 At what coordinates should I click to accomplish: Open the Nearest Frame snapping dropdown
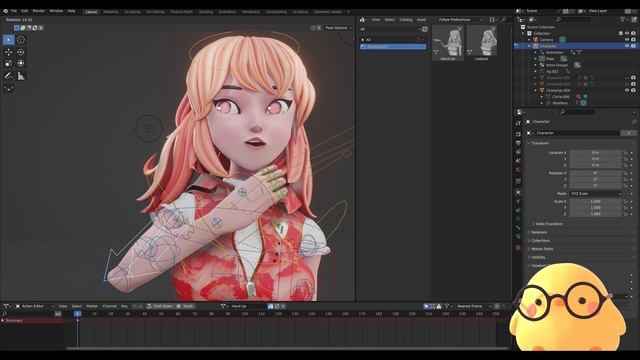coord(473,306)
